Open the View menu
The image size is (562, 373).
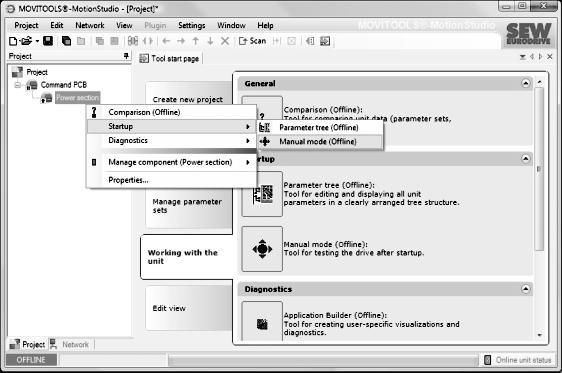124,25
